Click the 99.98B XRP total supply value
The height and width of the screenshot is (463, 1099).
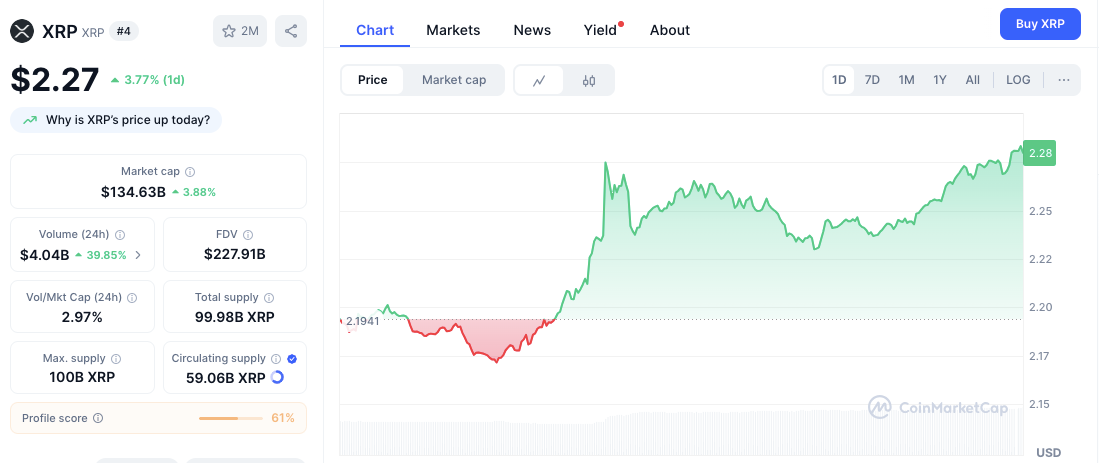pos(235,317)
